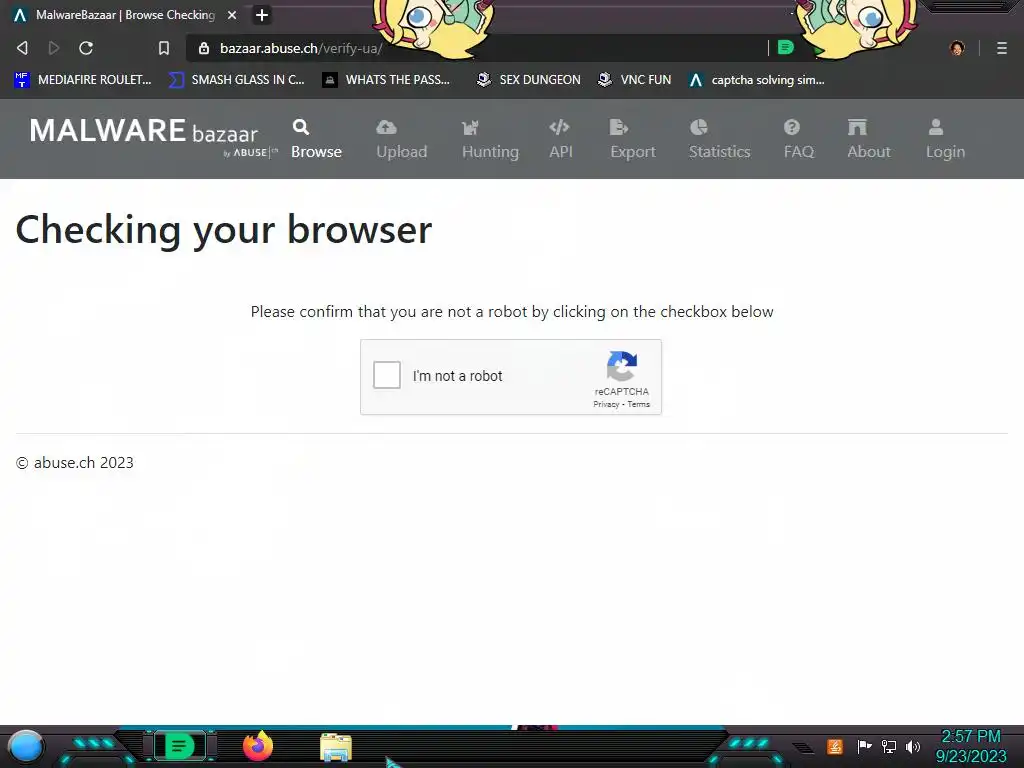Click the network tray icon
This screenshot has height=768, width=1024.
click(889, 746)
